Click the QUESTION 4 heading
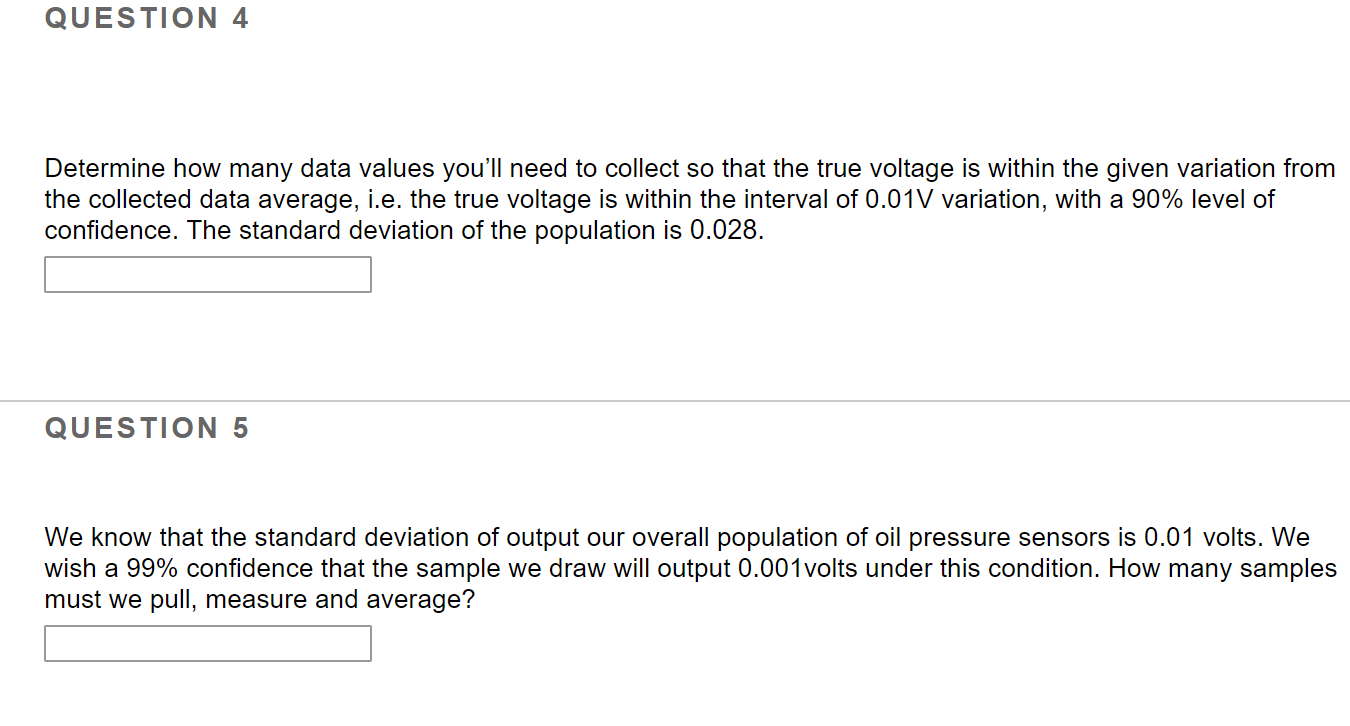Viewport: 1350px width, 726px height. 146,17
